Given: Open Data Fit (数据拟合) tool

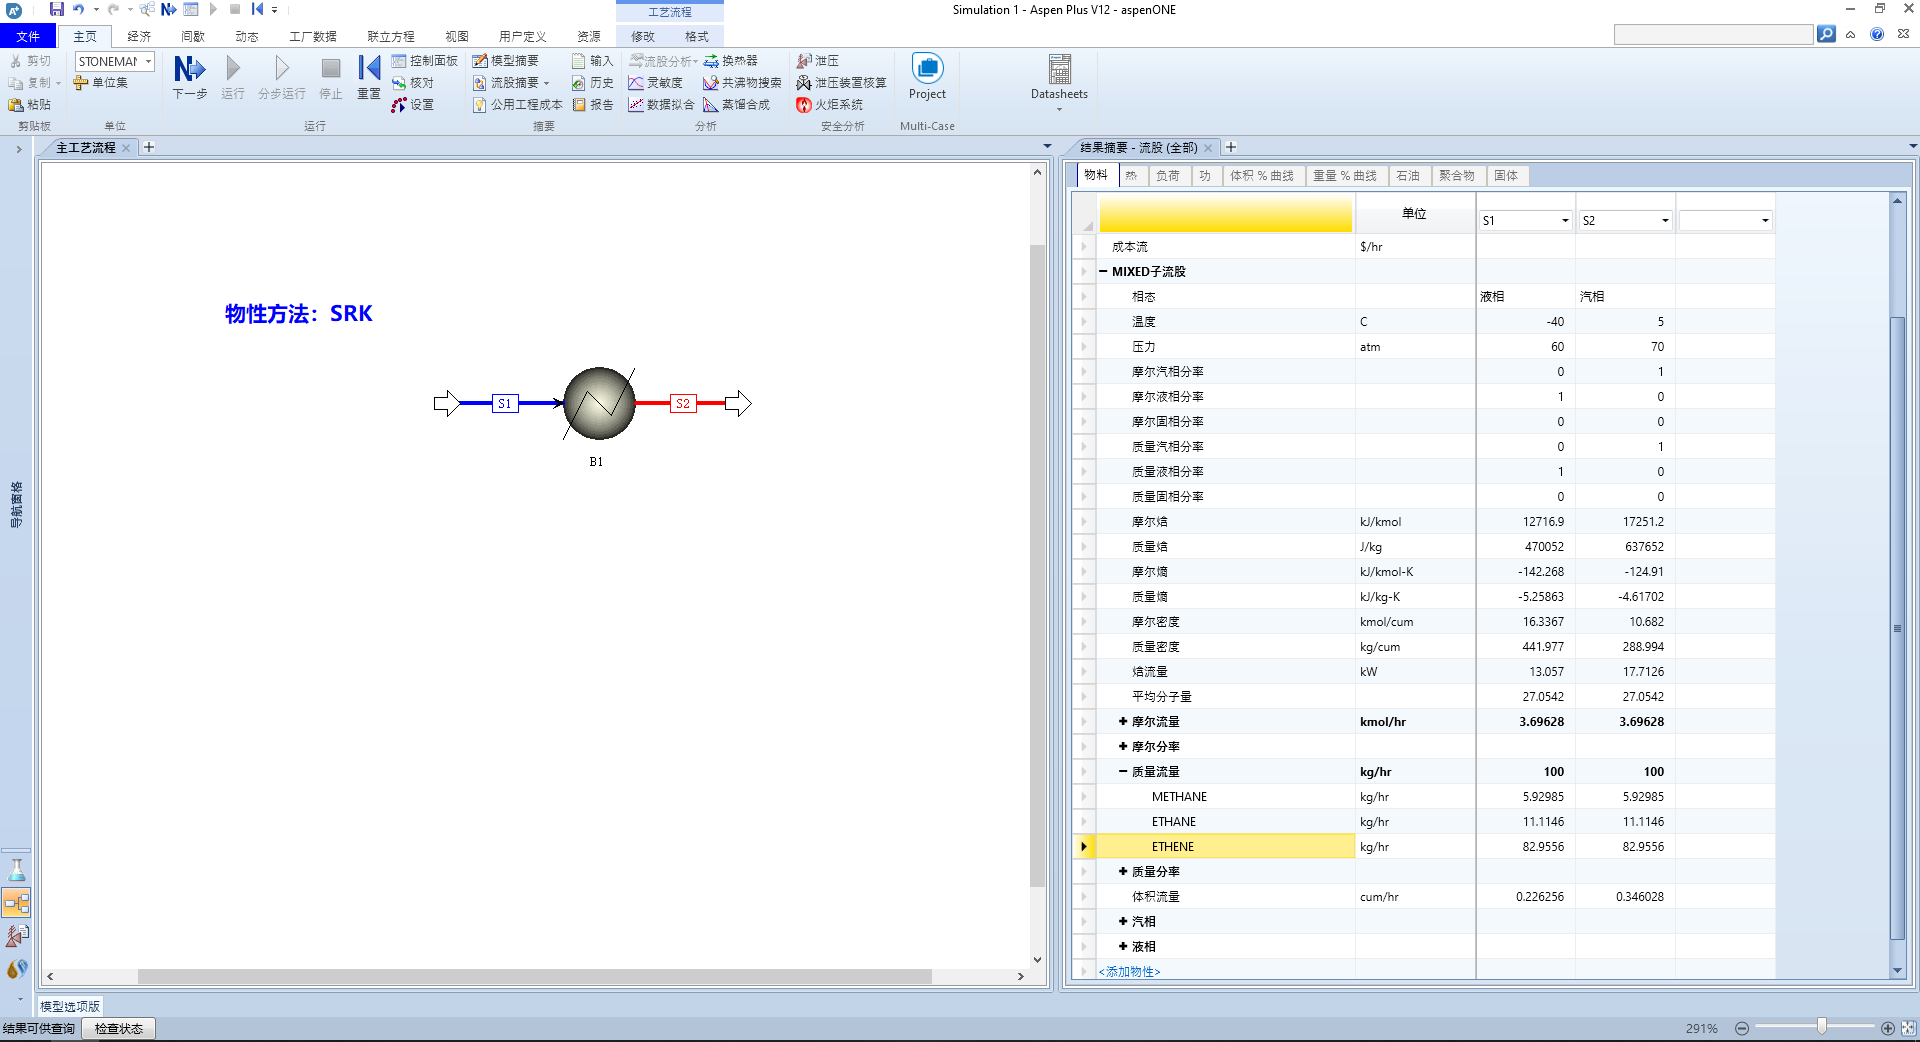Looking at the screenshot, I should (x=660, y=105).
